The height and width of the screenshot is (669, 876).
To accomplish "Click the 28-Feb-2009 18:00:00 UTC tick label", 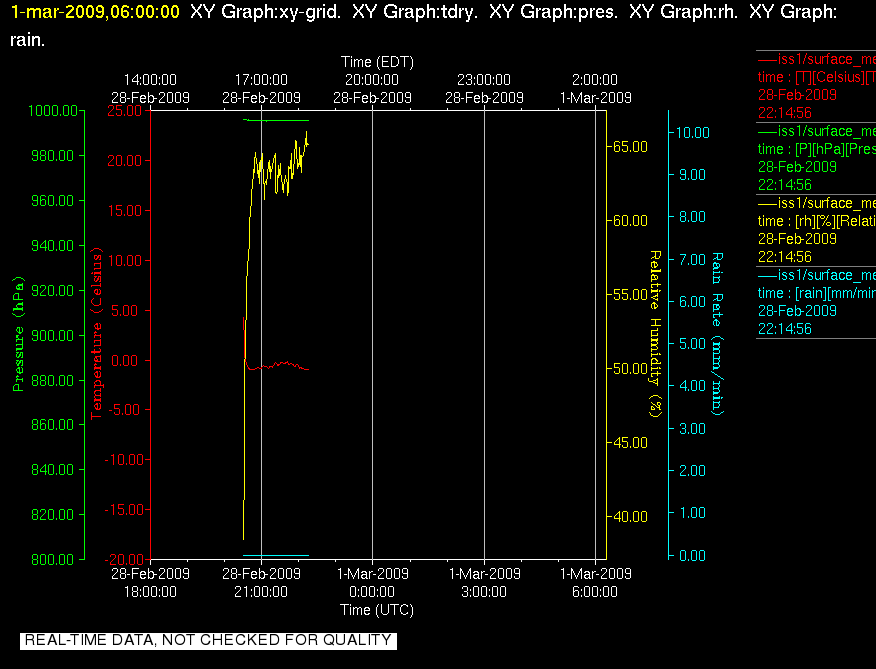I will click(150, 582).
